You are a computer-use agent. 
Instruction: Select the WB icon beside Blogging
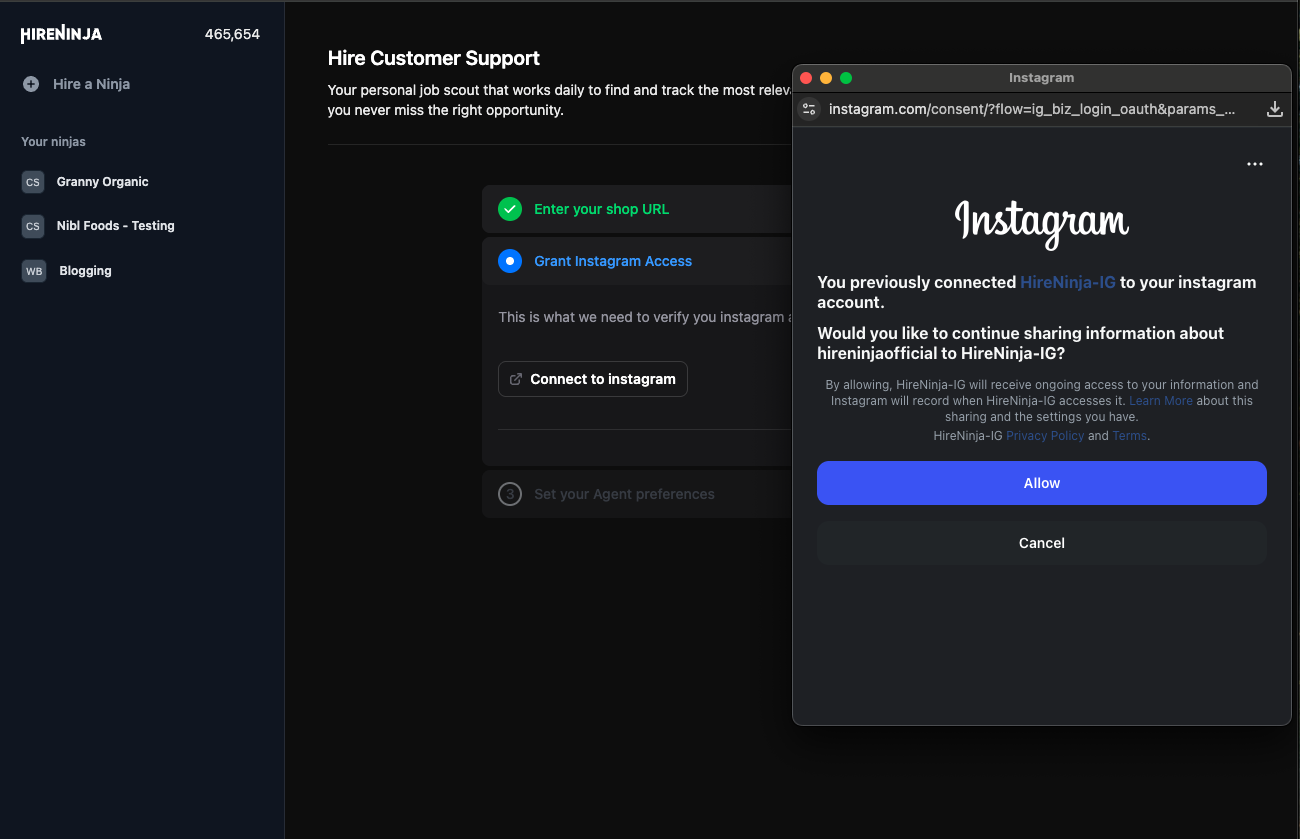33,270
